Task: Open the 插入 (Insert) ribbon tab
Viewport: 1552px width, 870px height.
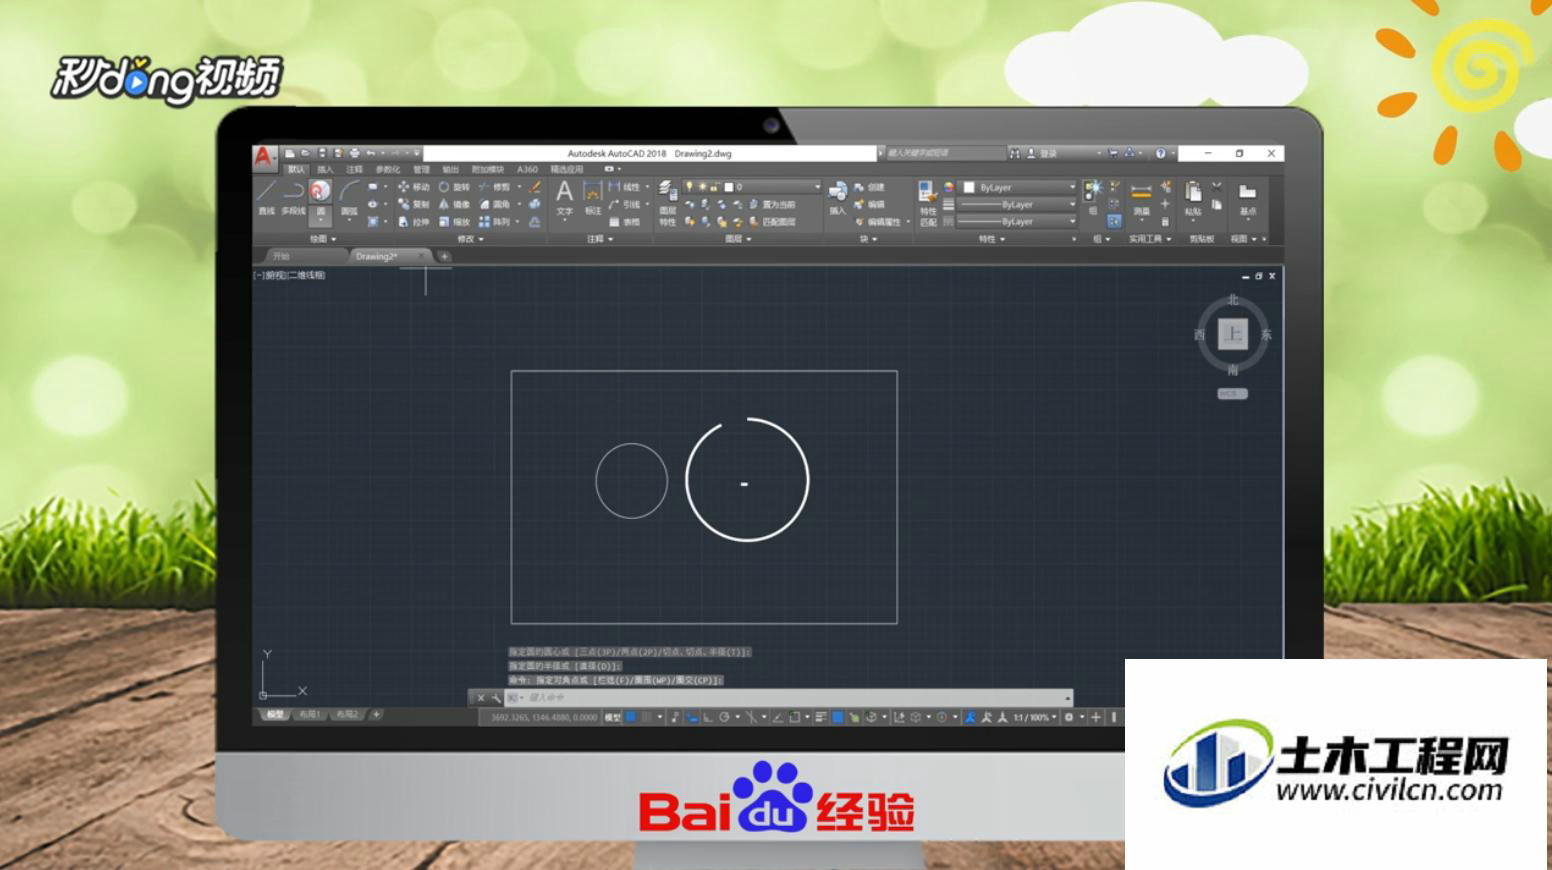Action: coord(325,170)
